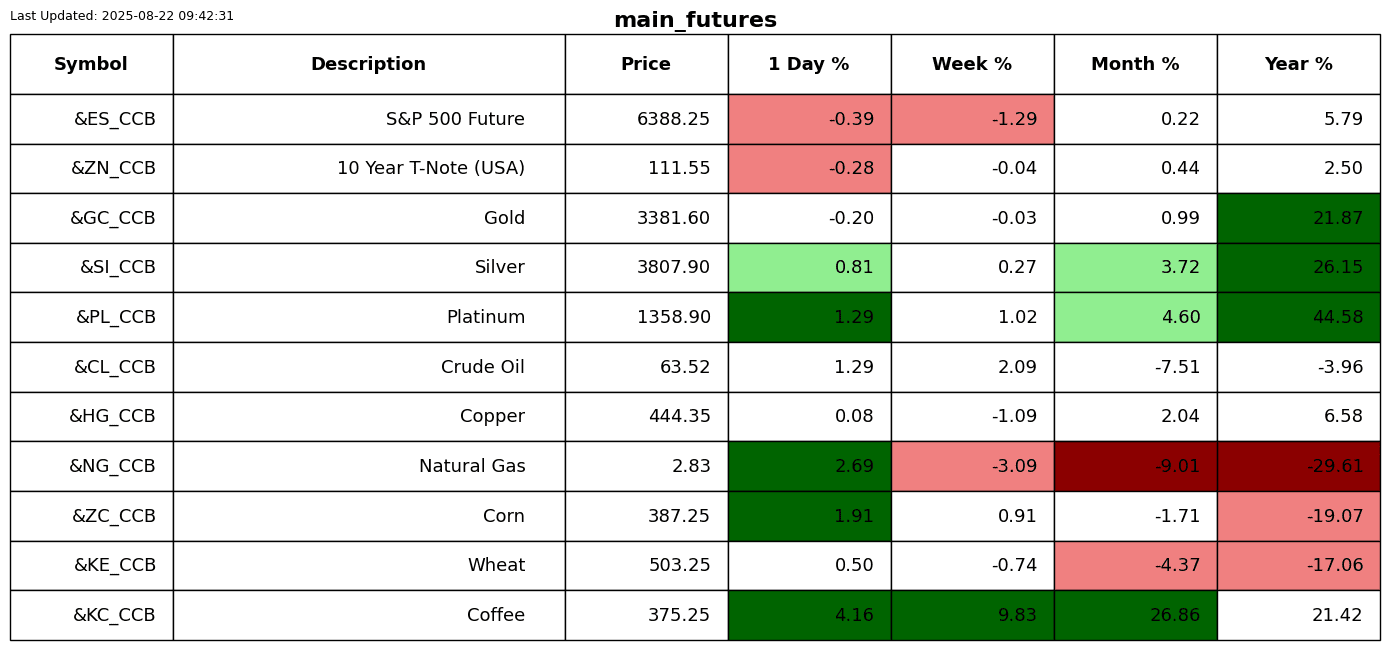Click the dark red Natural Gas Month % cell
Screen dimensions: 1390x650
click(x=1135, y=466)
